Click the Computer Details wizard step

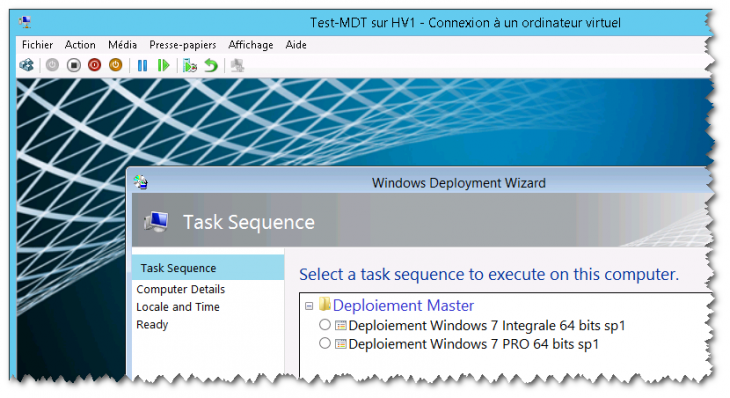click(x=181, y=289)
